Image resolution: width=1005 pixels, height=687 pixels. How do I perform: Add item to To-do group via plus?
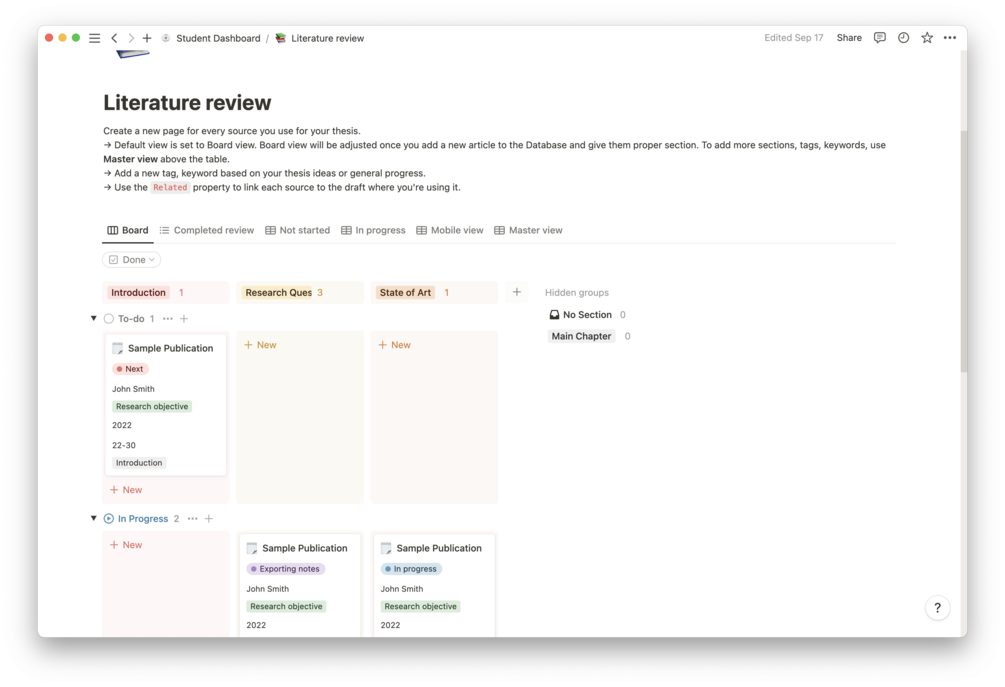coord(184,319)
